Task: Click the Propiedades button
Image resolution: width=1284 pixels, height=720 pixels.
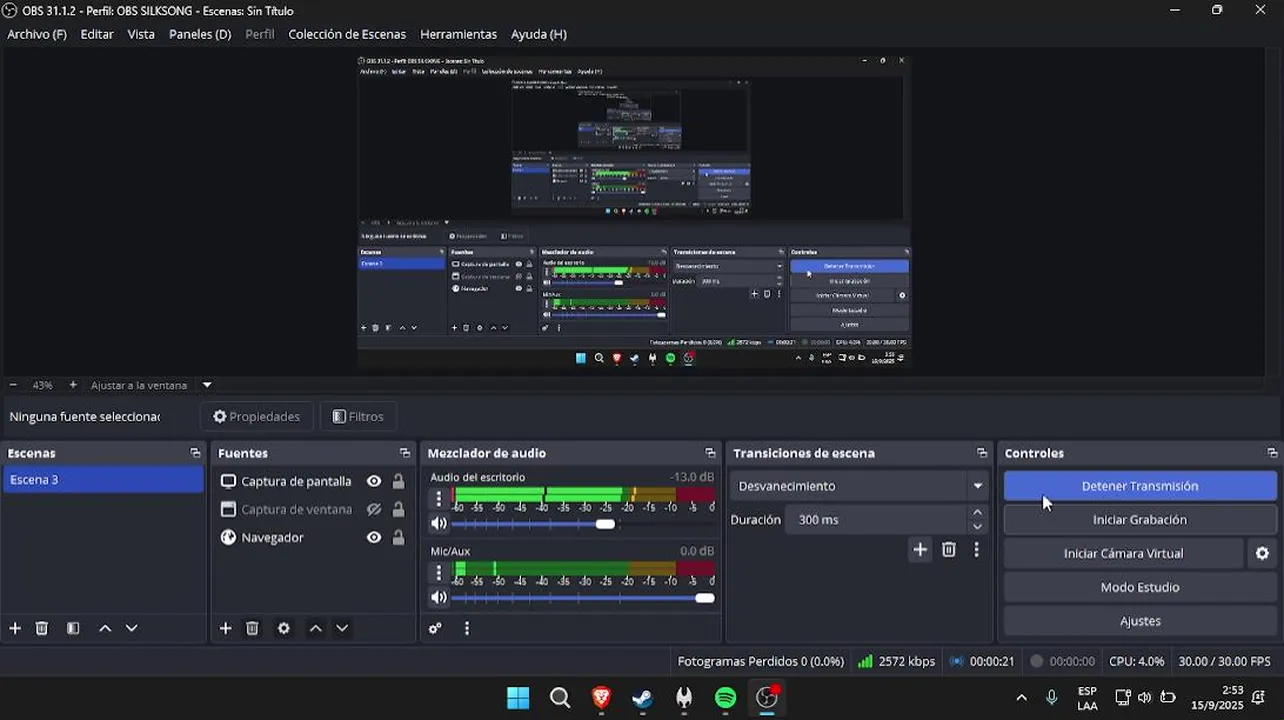Action: (x=257, y=416)
